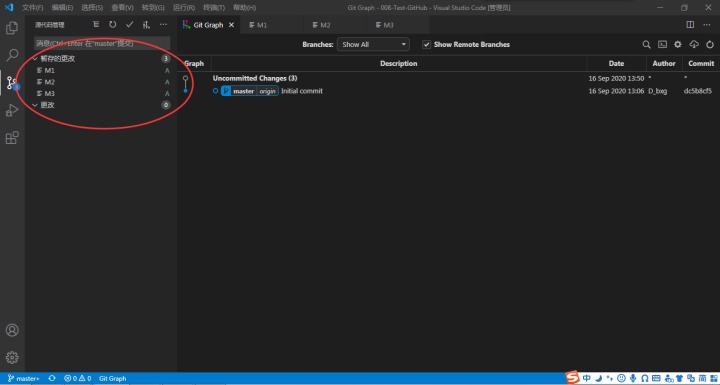Click the commit message input box

pyautogui.click(x=102, y=44)
